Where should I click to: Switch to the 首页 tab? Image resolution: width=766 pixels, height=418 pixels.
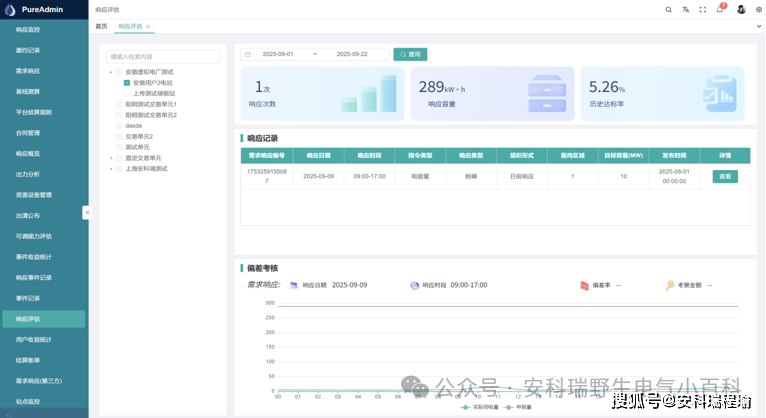101,26
